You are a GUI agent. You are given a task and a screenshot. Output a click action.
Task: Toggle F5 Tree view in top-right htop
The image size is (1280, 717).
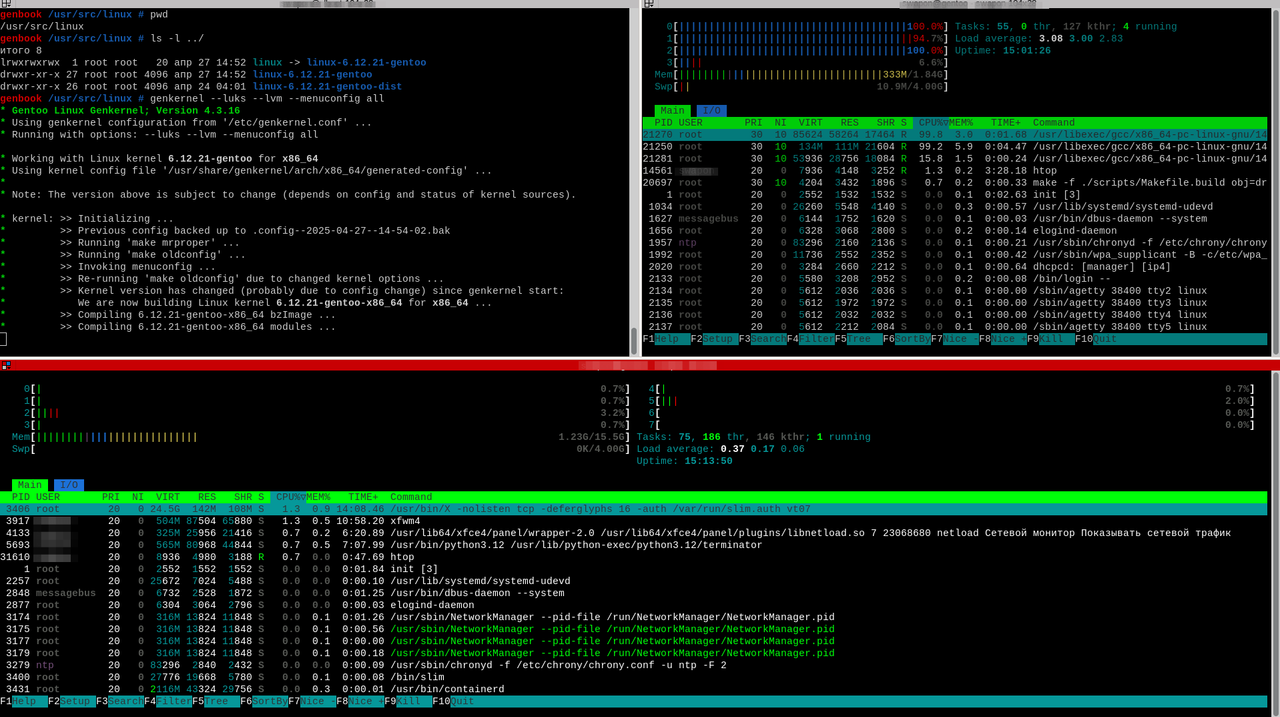[x=858, y=339]
